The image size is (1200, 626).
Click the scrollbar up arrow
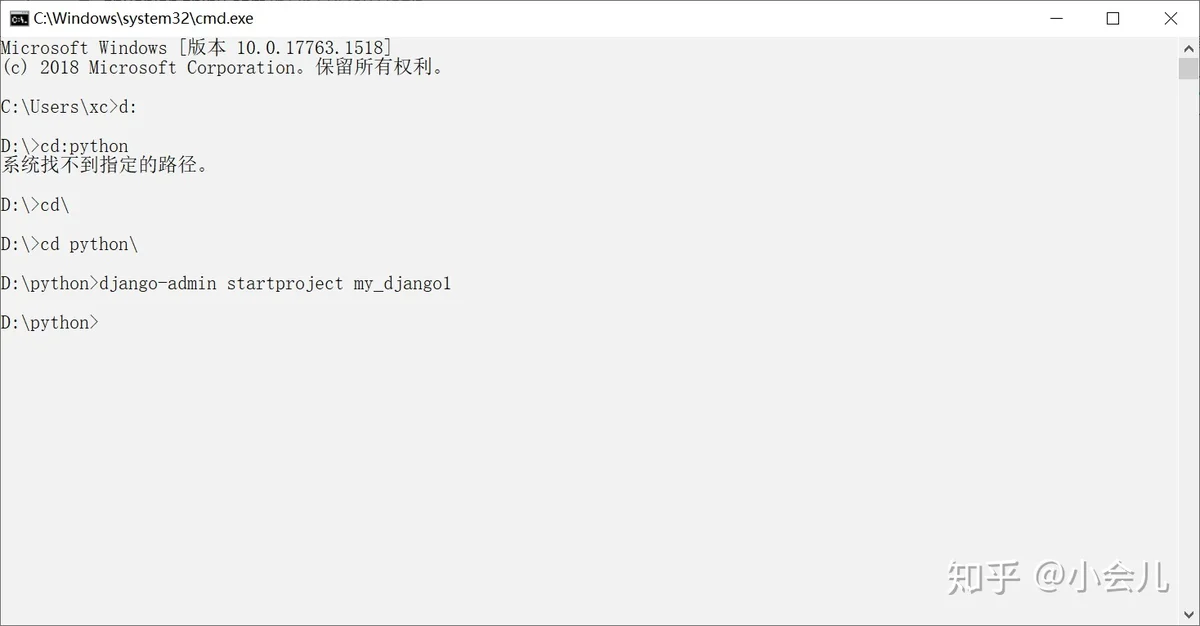pyautogui.click(x=1188, y=47)
